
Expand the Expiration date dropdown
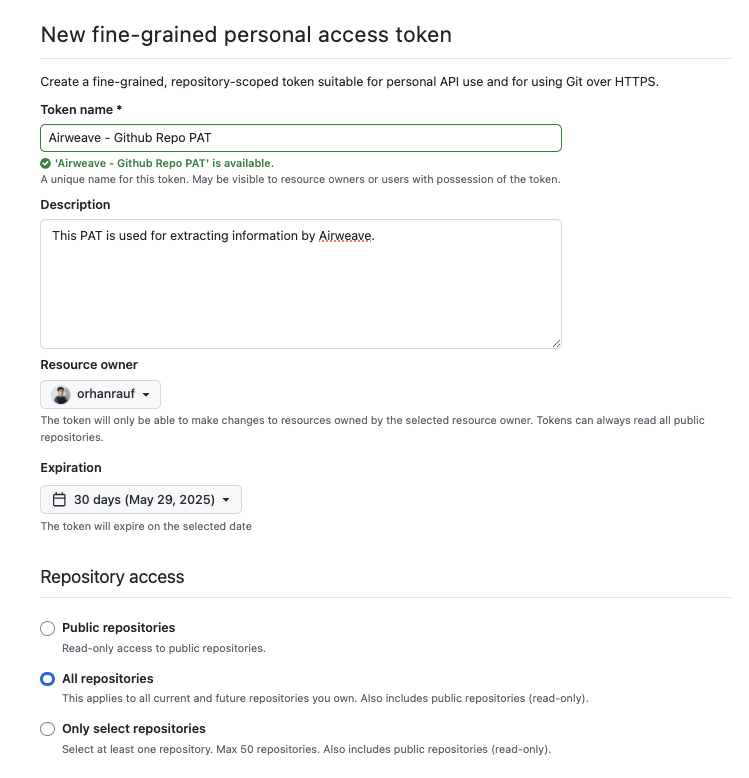141,499
